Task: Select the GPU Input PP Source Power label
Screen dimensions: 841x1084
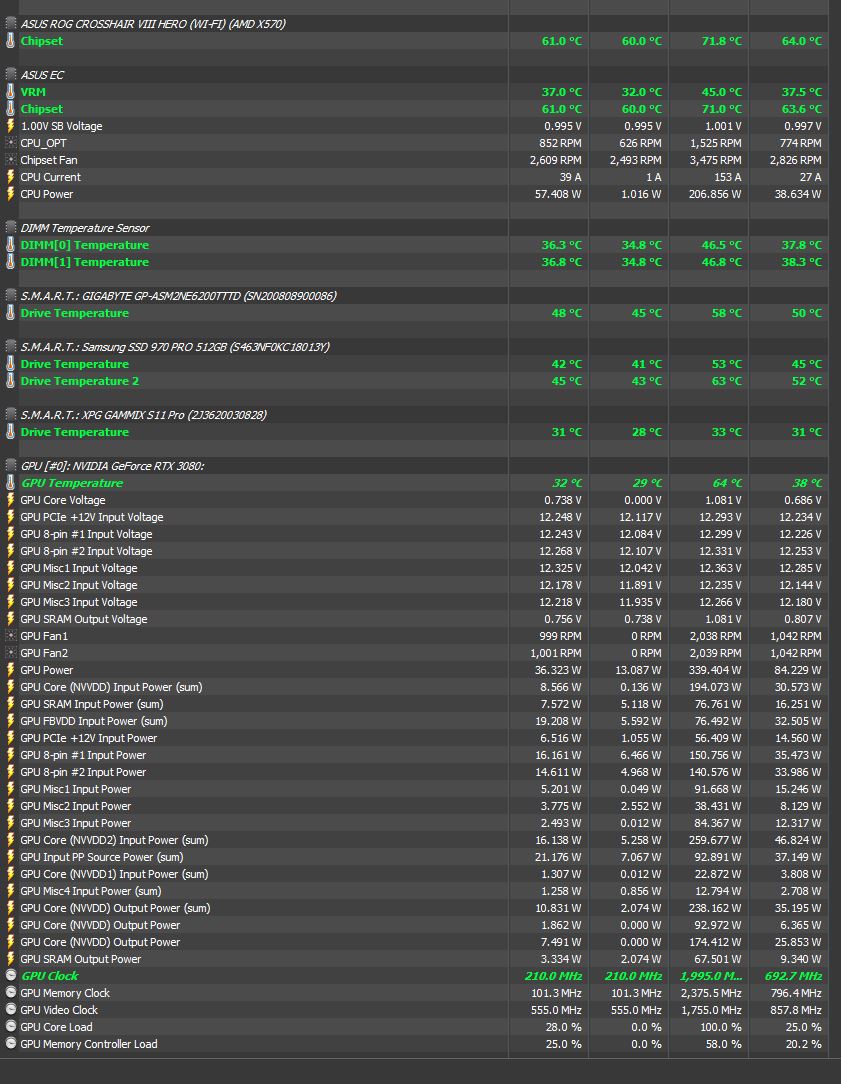Action: click(102, 857)
